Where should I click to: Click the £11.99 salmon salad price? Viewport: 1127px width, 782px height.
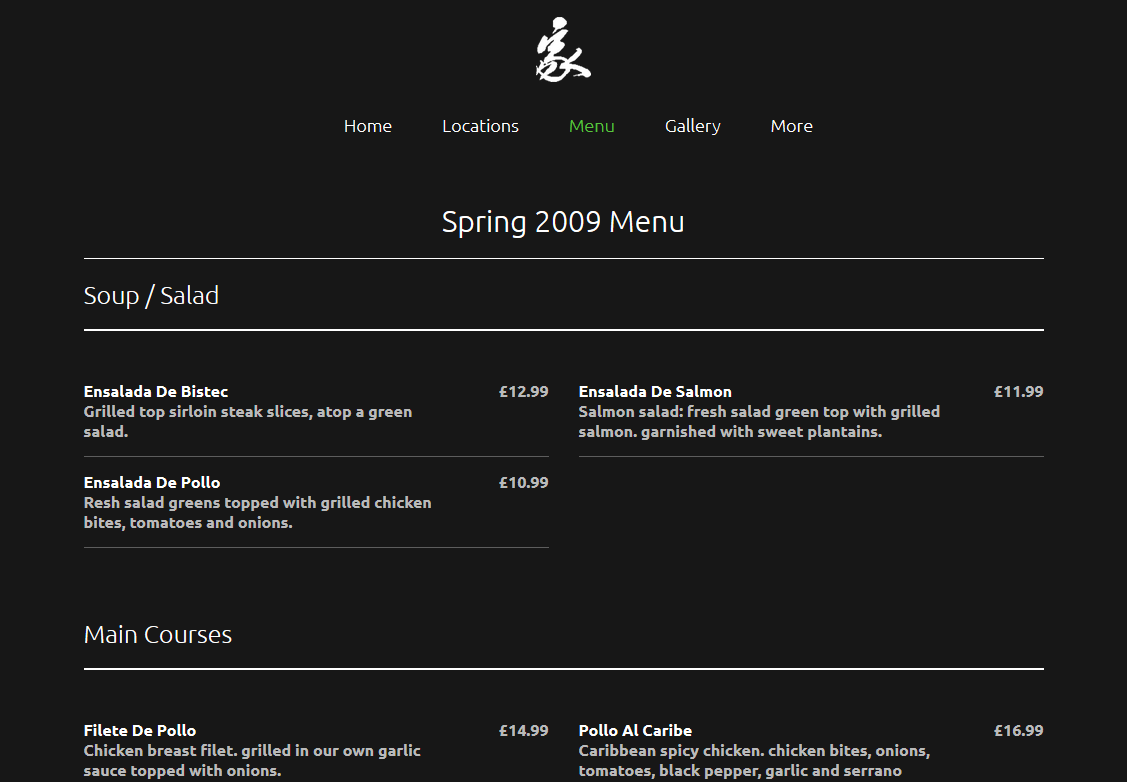click(x=1018, y=392)
